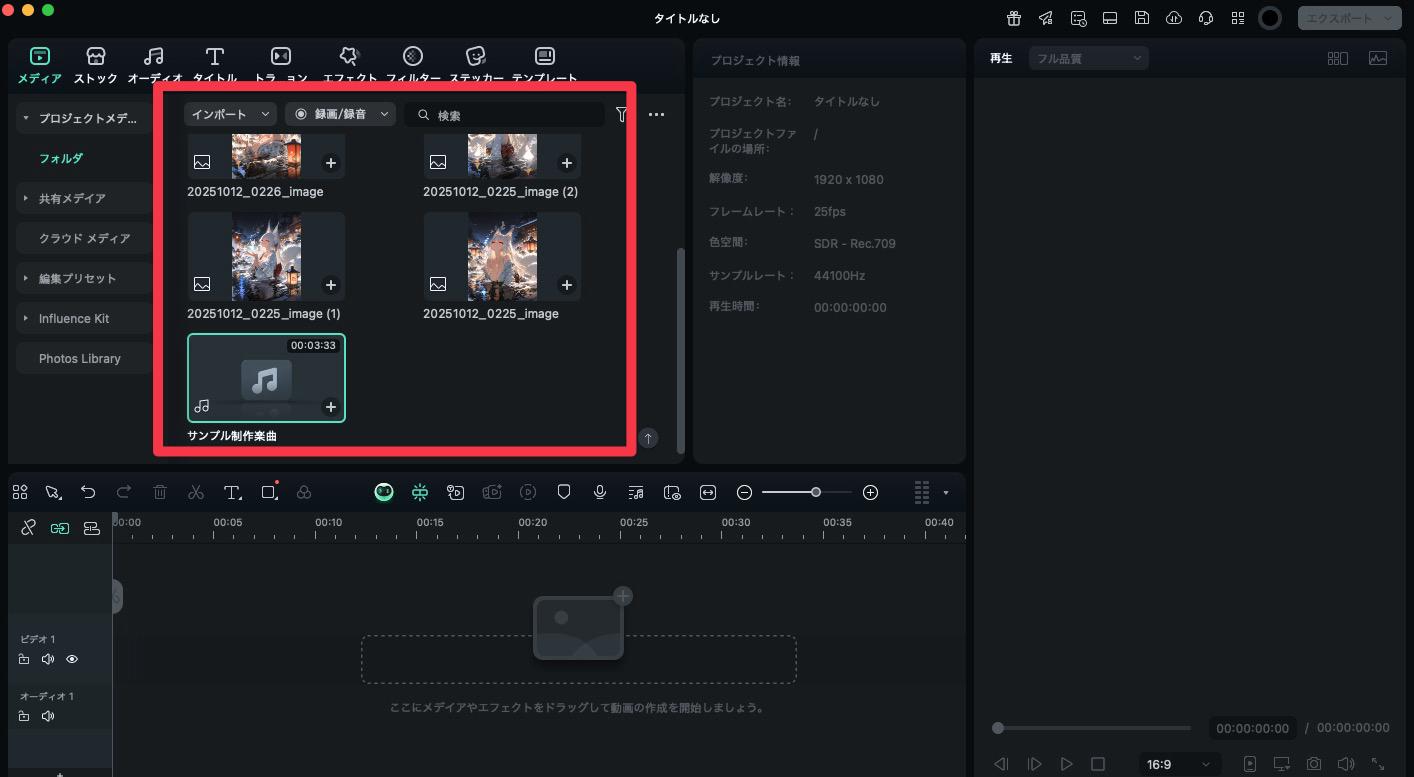
Task: Hide ビデオ 1 track with the eye toggle
Action: tap(71, 659)
